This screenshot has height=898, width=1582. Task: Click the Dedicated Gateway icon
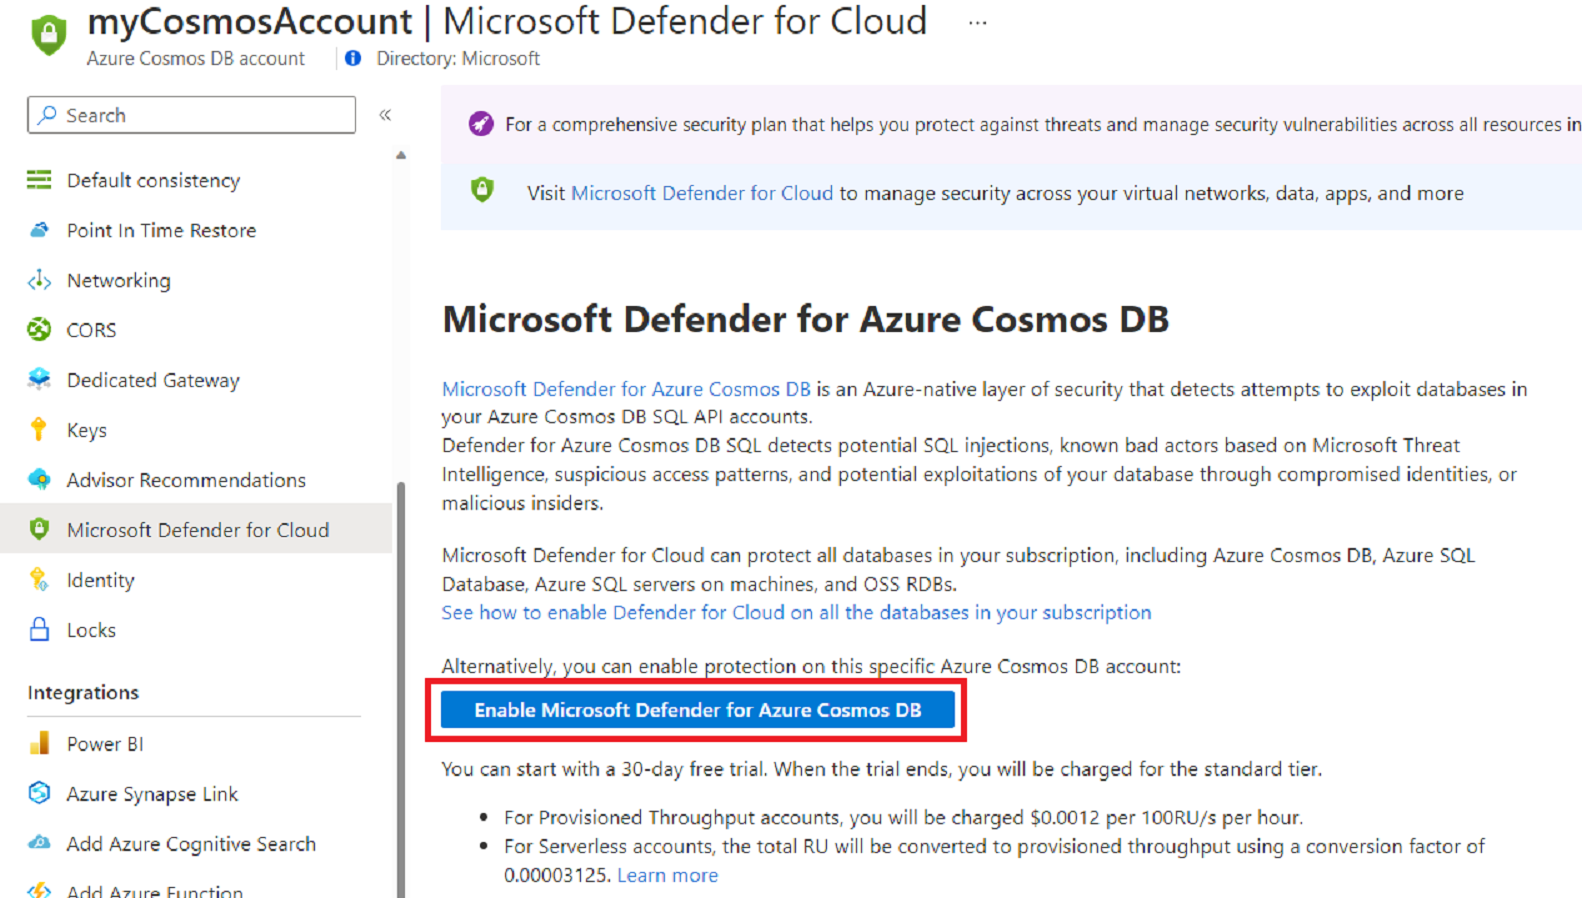tap(39, 379)
